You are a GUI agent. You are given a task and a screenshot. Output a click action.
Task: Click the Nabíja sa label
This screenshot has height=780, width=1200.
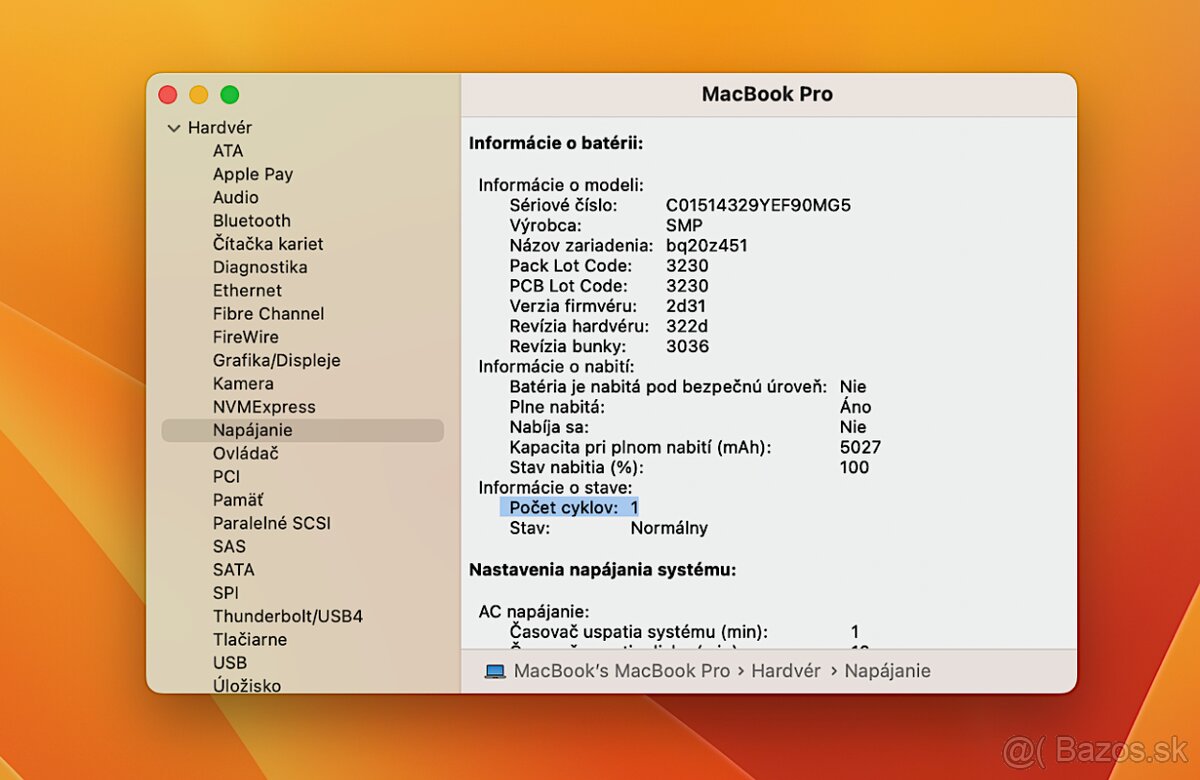click(547, 427)
